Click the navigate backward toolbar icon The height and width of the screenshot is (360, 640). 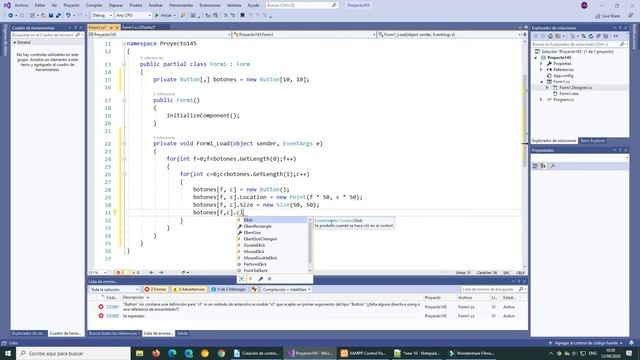[x=11, y=16]
